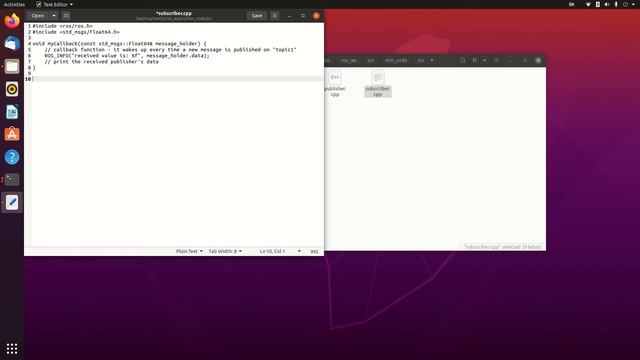
Task: Open Ubuntu Software from the dock
Action: (12, 134)
